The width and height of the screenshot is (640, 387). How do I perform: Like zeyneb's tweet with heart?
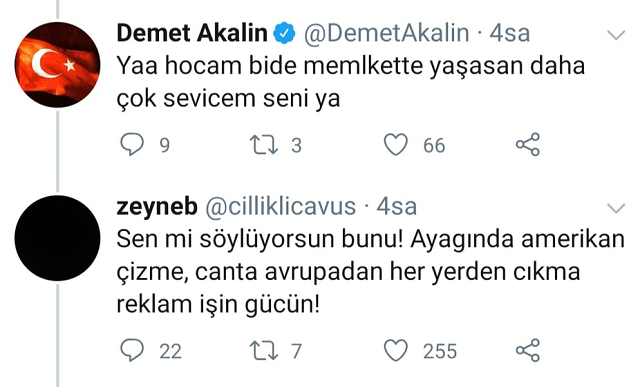click(396, 350)
